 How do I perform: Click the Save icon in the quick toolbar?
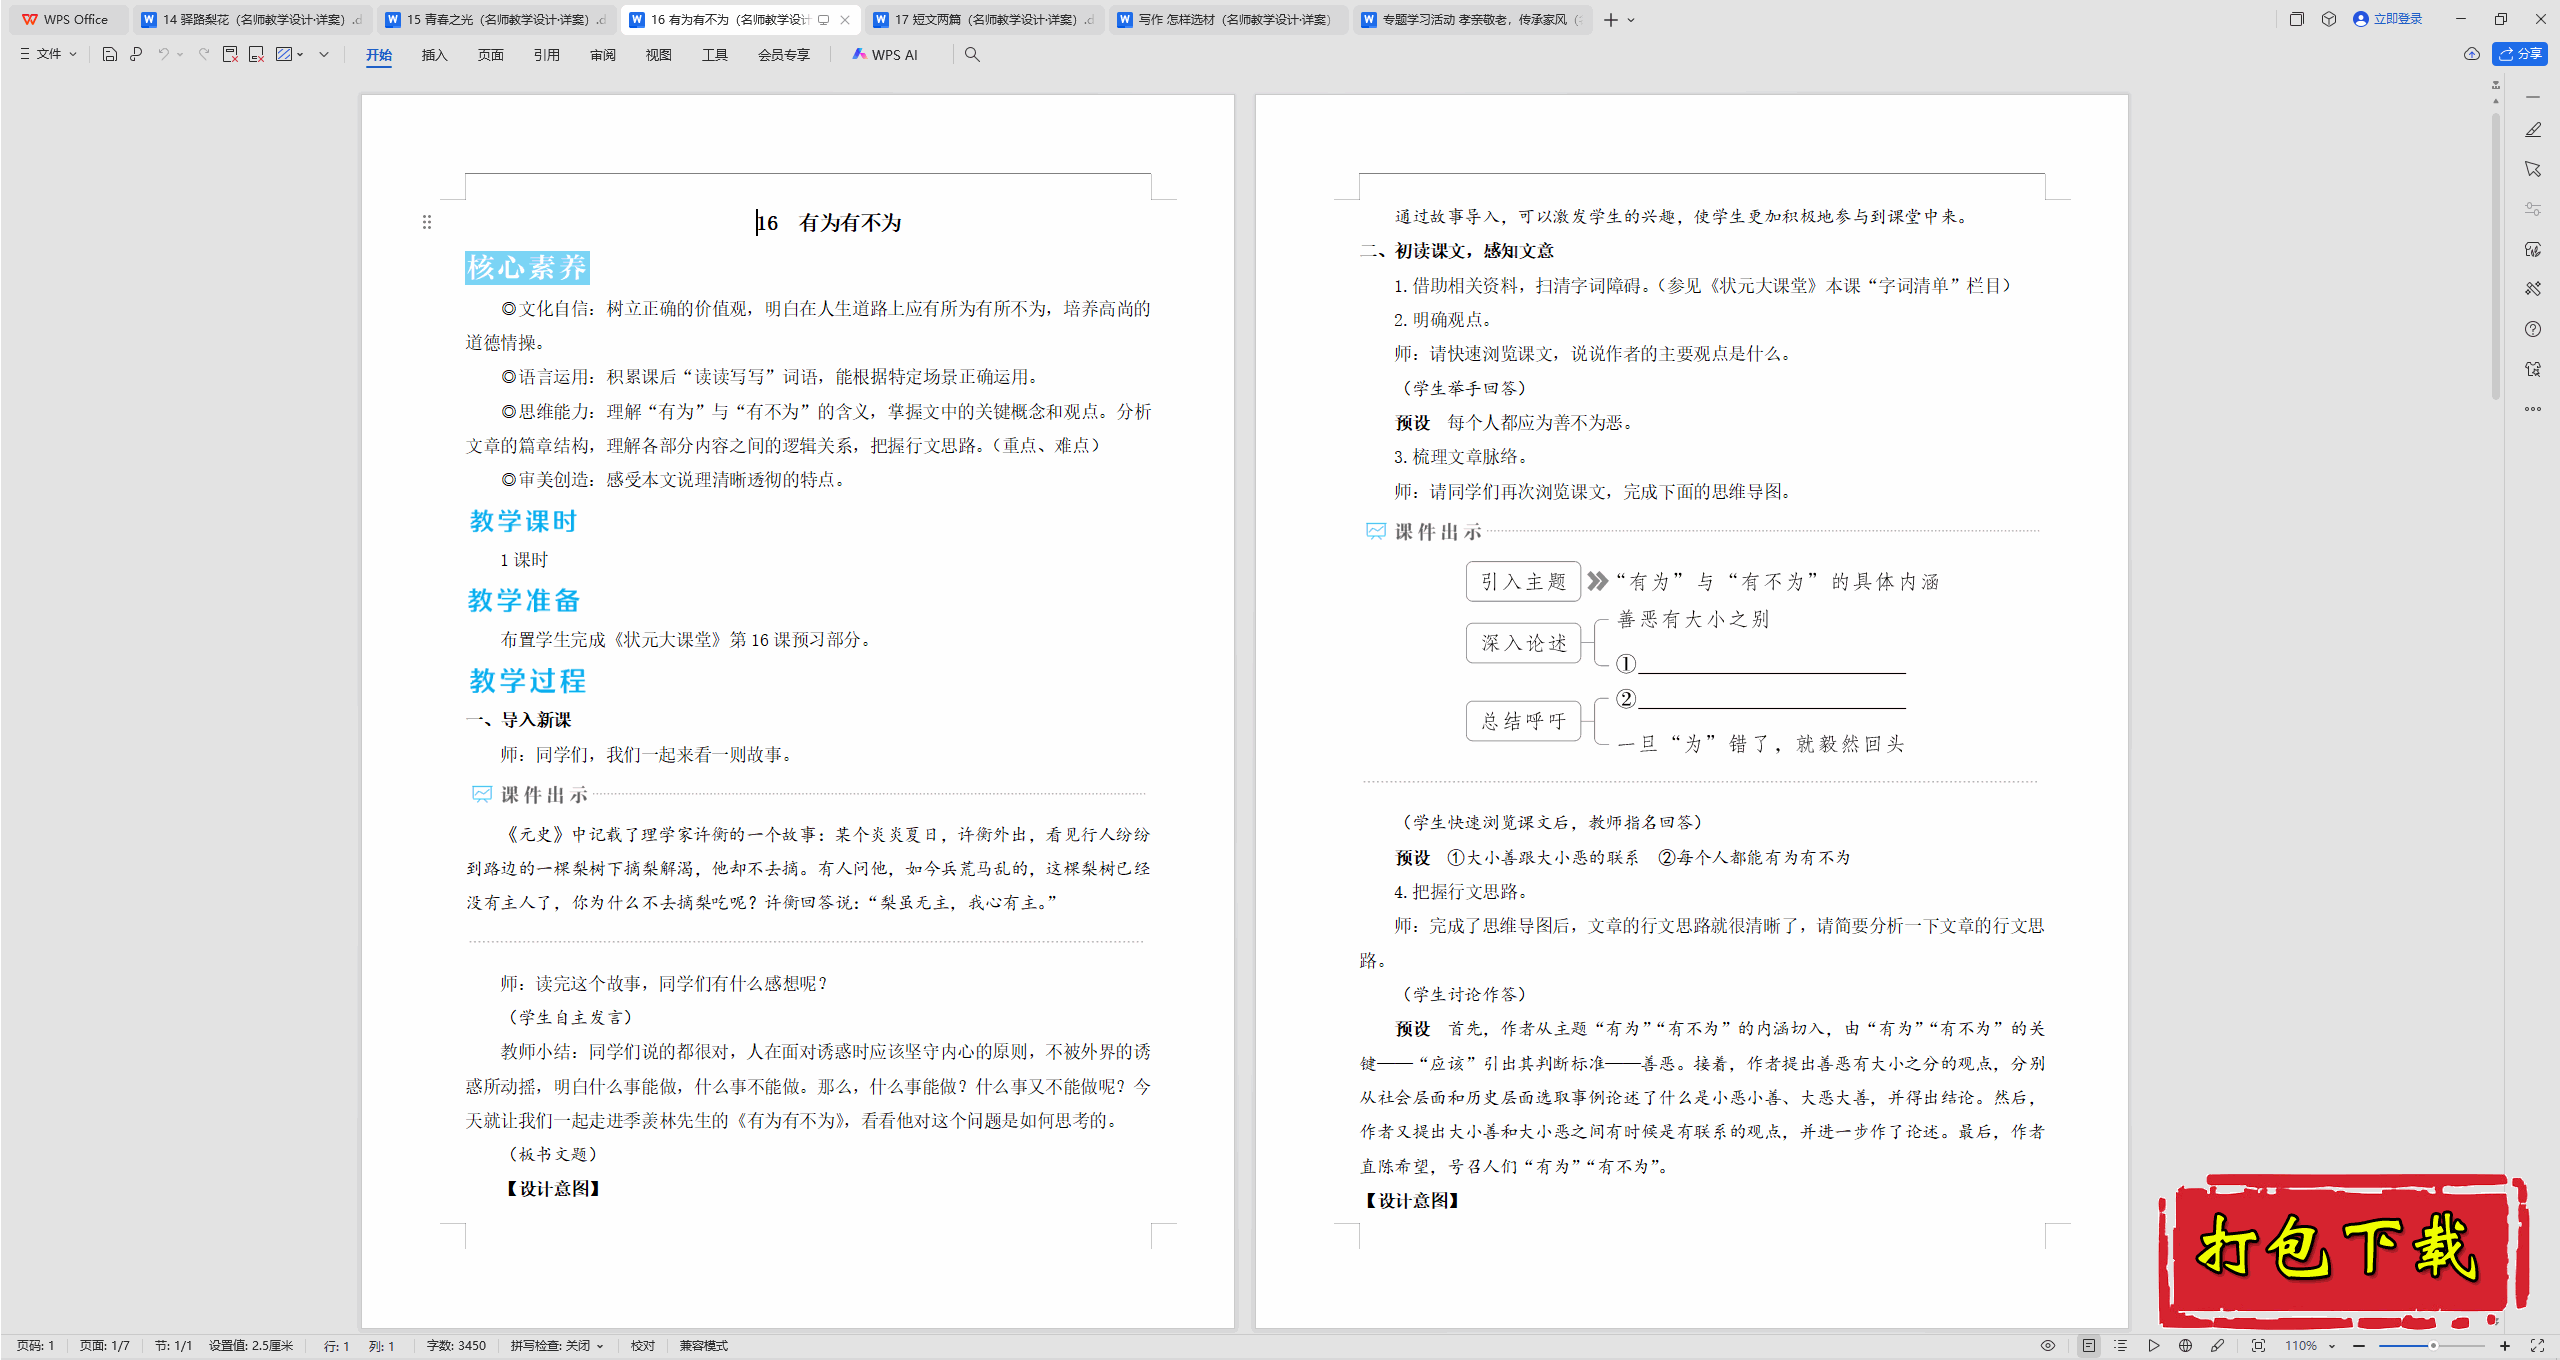pos(110,54)
